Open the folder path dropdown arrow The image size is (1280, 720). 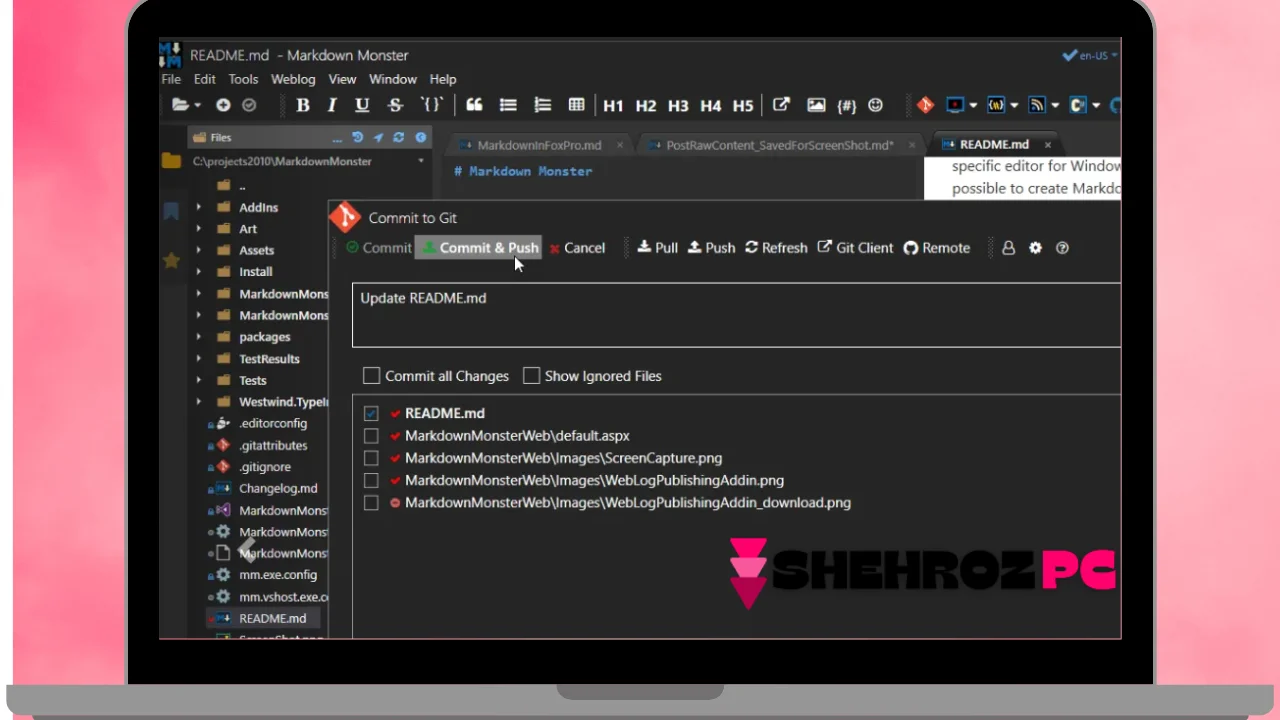point(421,161)
